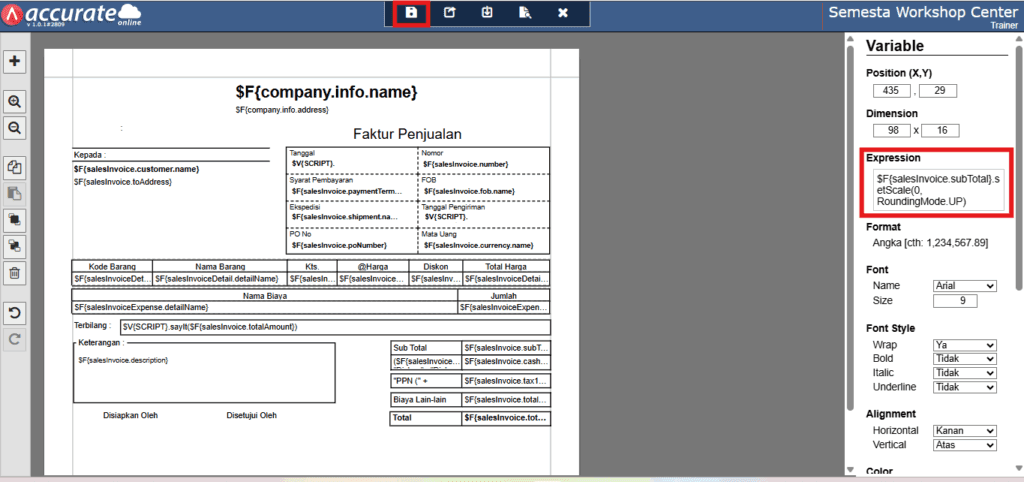Image resolution: width=1024 pixels, height=482 pixels.
Task: Select the company.info.name title field on canvas
Action: [326, 93]
